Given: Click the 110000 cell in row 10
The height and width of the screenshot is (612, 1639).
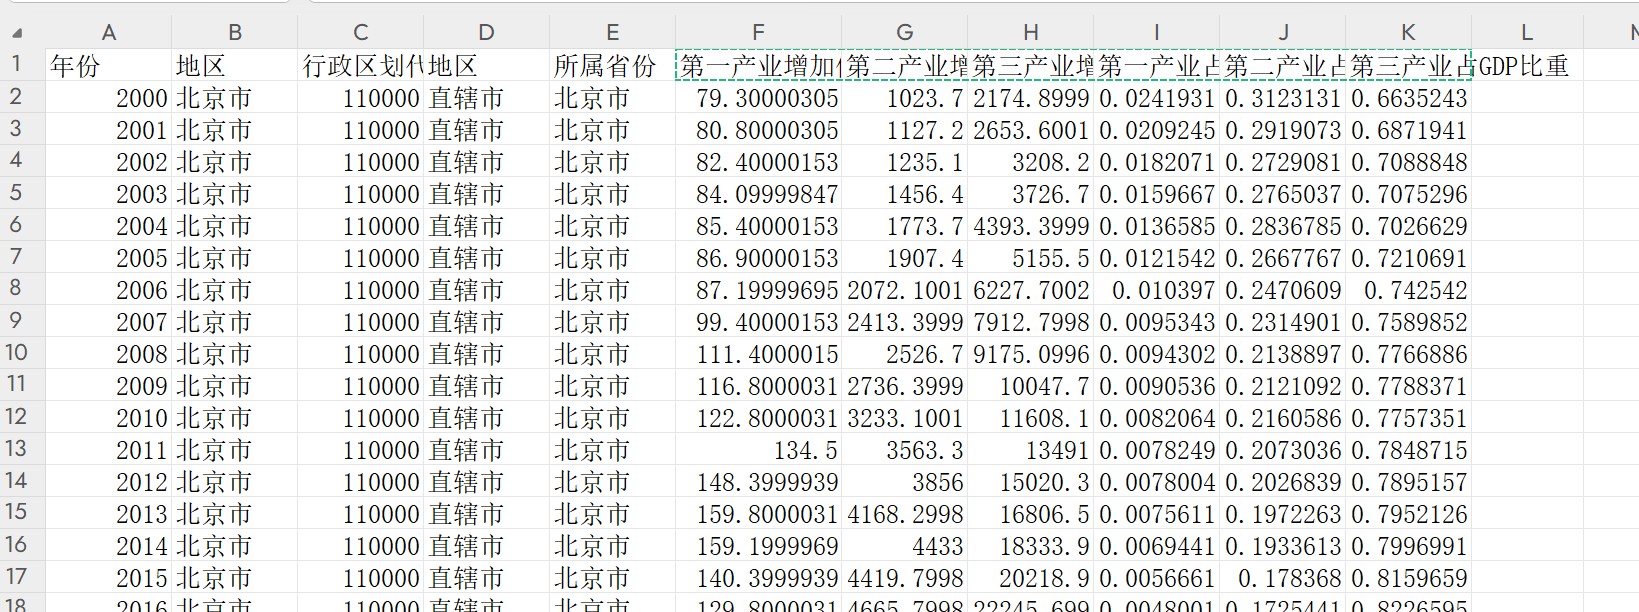Looking at the screenshot, I should [x=361, y=354].
